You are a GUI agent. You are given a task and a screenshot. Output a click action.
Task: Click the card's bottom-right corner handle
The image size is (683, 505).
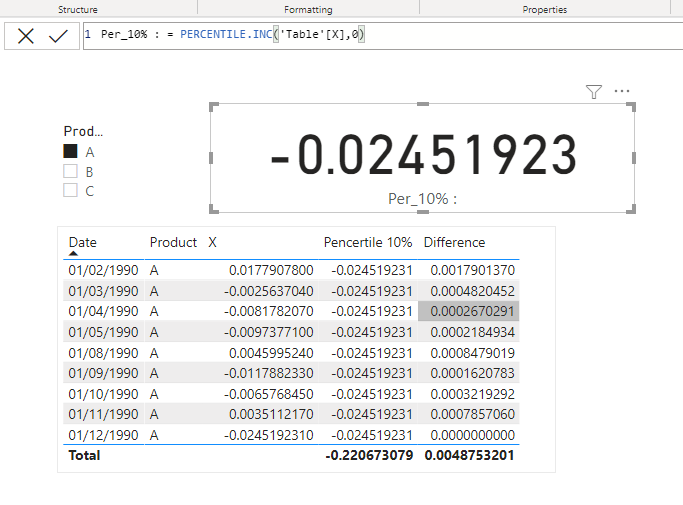pyautogui.click(x=632, y=210)
